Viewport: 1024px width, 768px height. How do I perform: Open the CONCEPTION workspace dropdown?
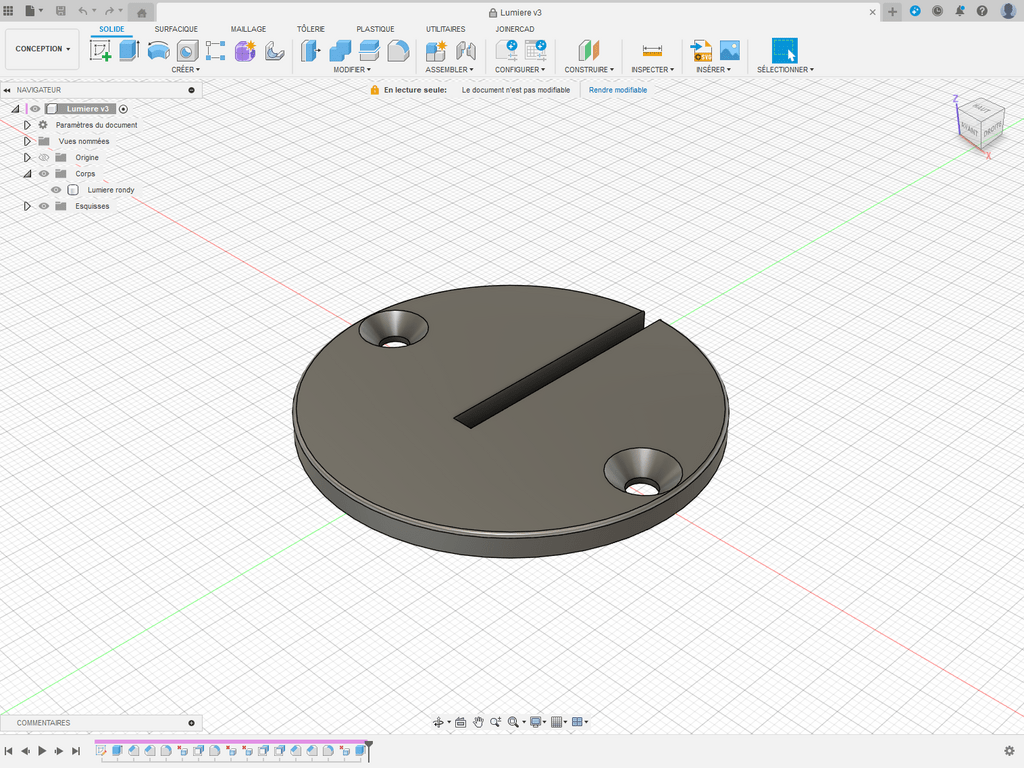(x=42, y=49)
